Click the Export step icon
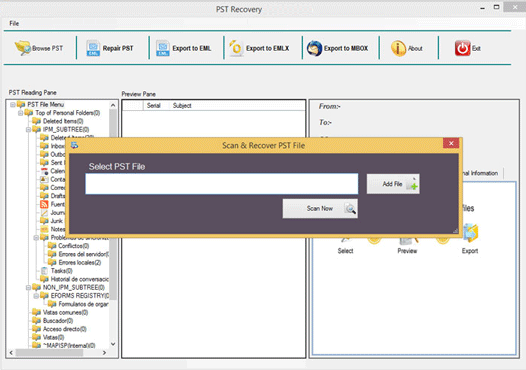526x370 pixels. click(x=471, y=232)
